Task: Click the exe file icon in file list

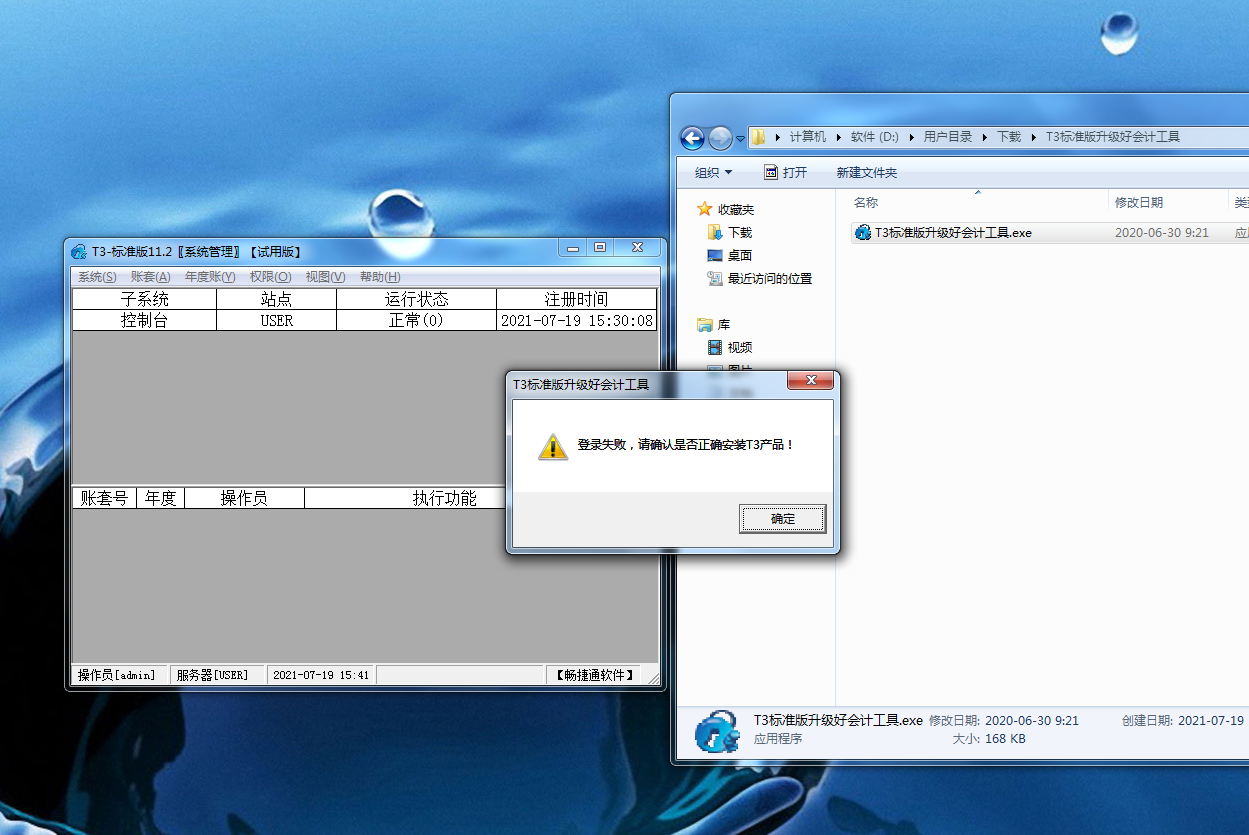Action: pyautogui.click(x=862, y=233)
